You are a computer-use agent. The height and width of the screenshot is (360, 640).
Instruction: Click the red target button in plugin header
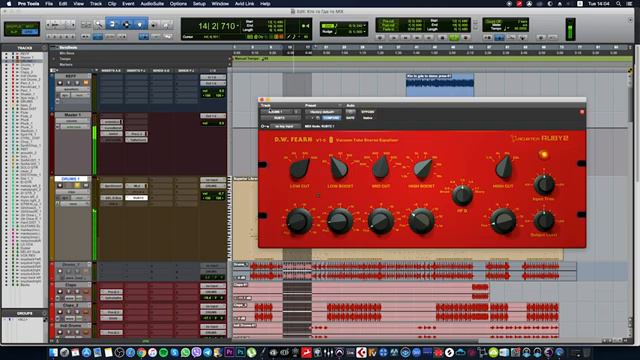[582, 112]
